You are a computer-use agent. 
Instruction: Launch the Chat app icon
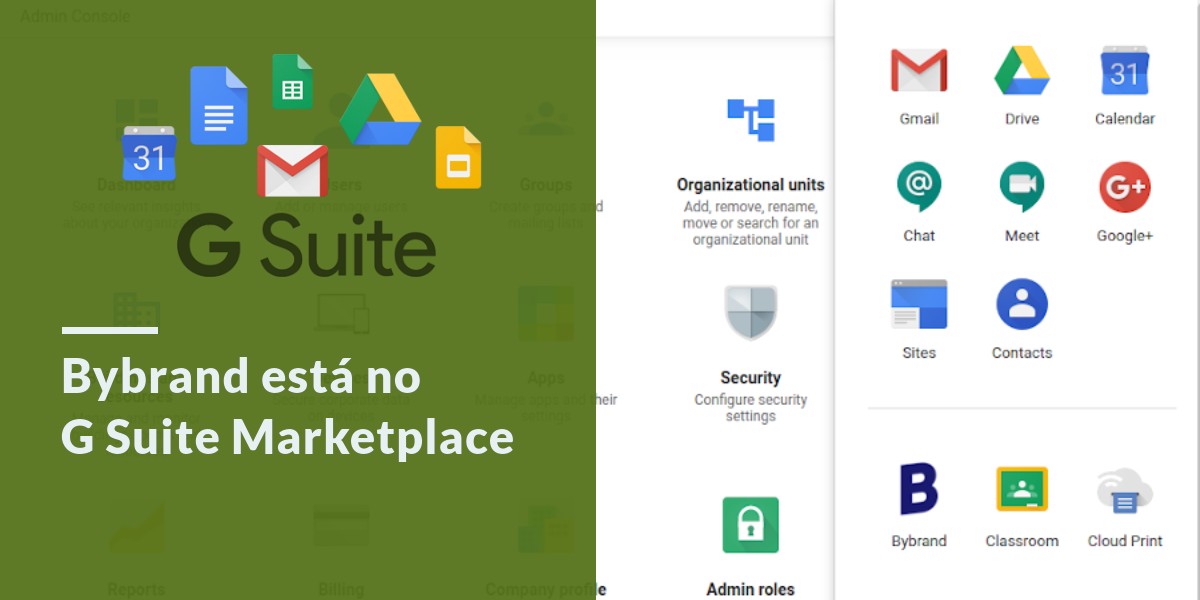click(918, 187)
